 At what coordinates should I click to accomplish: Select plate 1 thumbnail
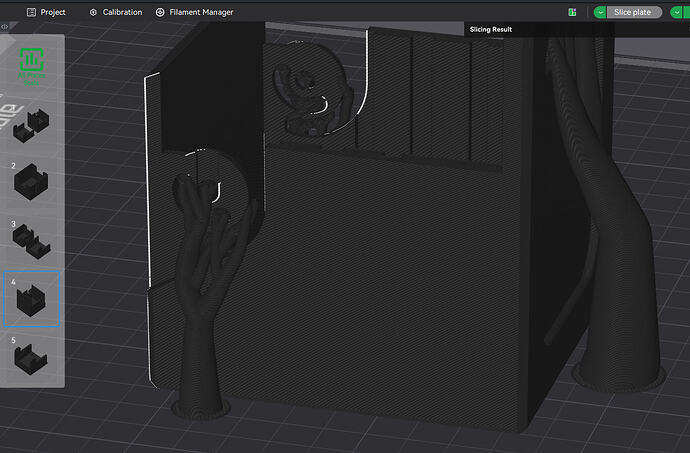(31, 124)
